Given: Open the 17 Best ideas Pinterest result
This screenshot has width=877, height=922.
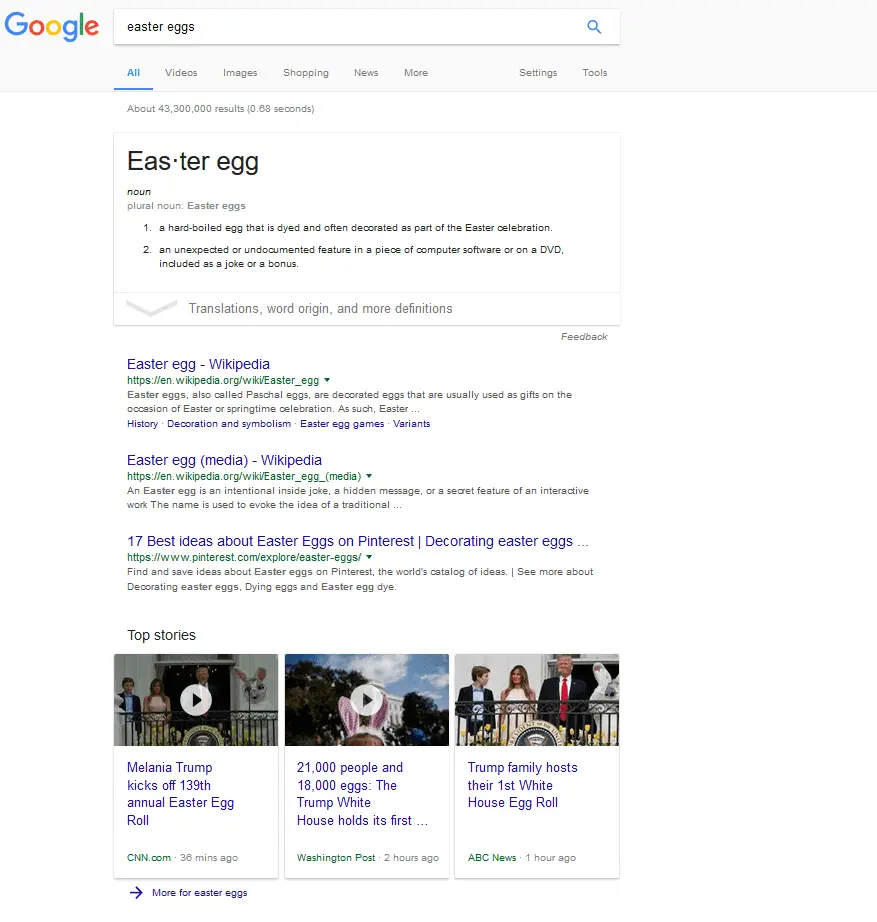Looking at the screenshot, I should pyautogui.click(x=357, y=541).
